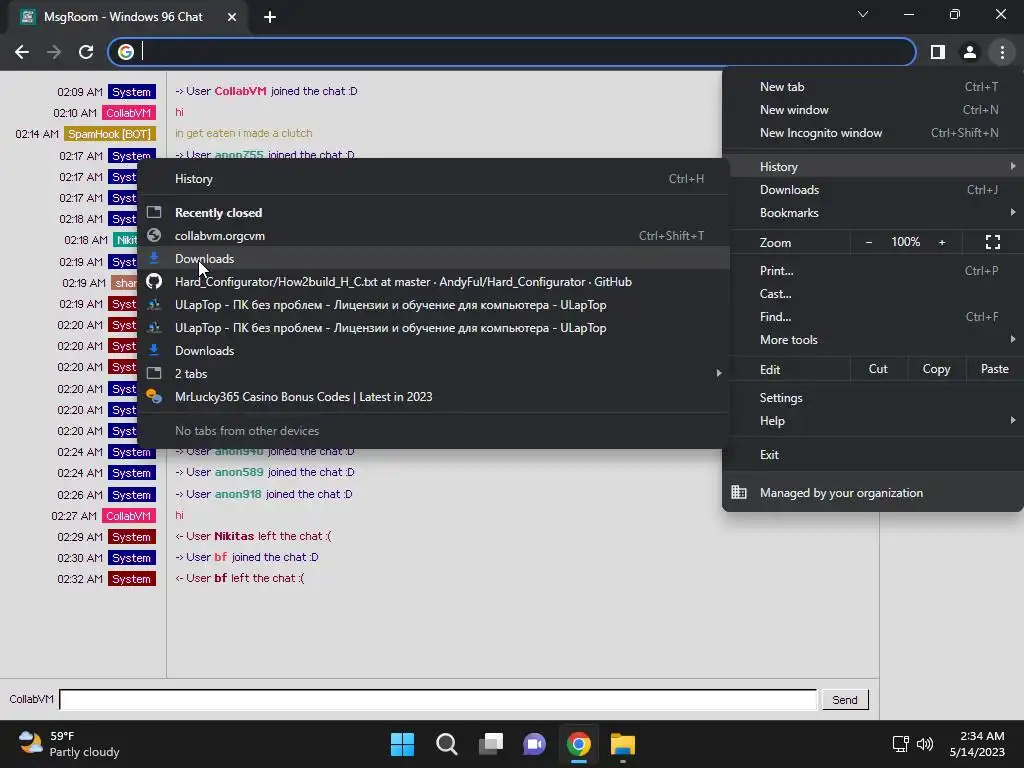This screenshot has width=1024, height=768.
Task: Click the Send button in chat
Action: [844, 699]
